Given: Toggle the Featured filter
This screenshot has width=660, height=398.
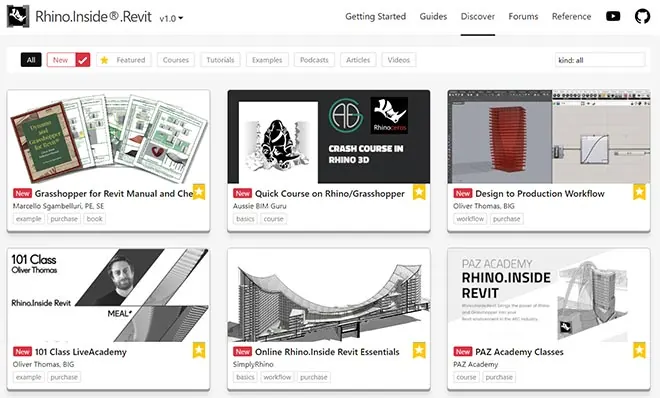Looking at the screenshot, I should [123, 60].
